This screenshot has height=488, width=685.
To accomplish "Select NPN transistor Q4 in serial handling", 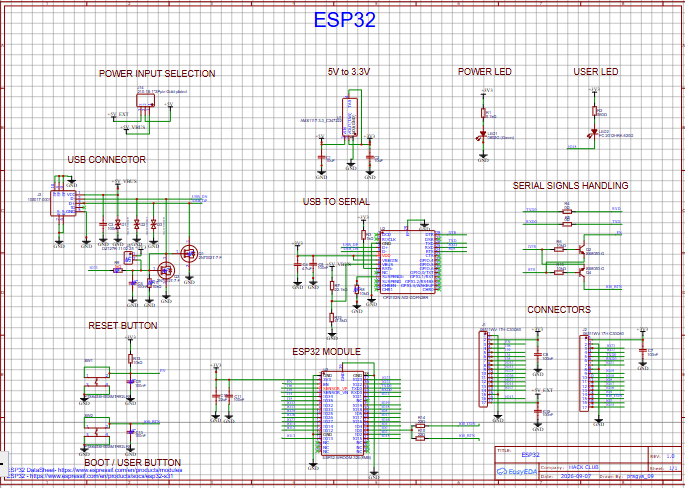I will pos(581,272).
